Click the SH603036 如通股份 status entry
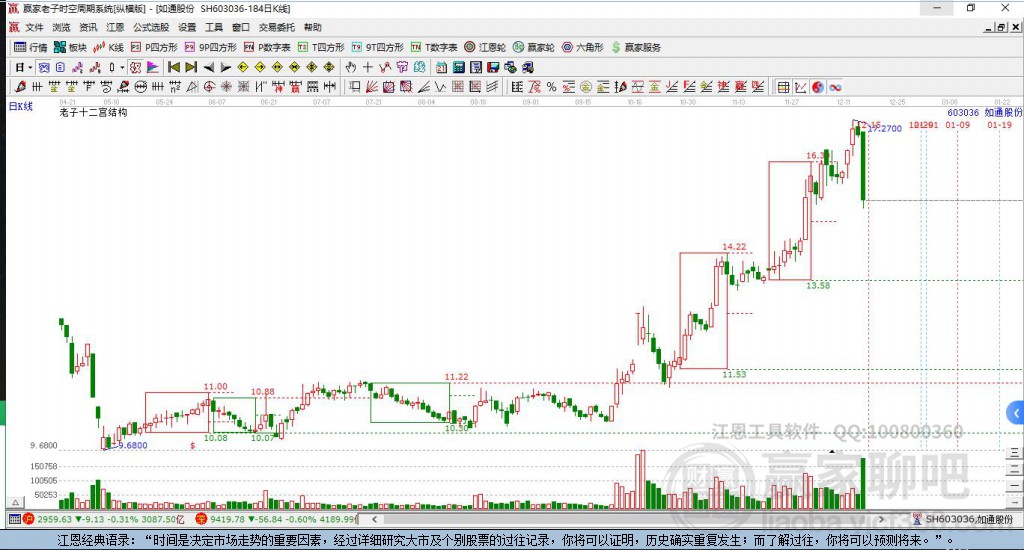 963,519
